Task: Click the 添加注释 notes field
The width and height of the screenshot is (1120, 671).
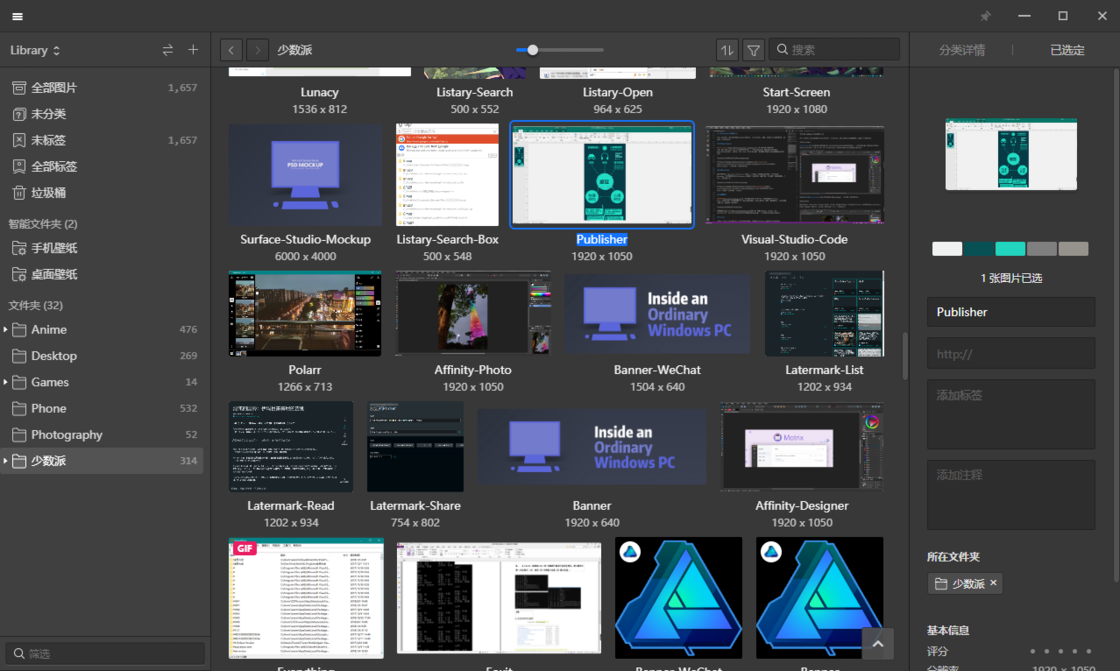Action: pos(1011,494)
